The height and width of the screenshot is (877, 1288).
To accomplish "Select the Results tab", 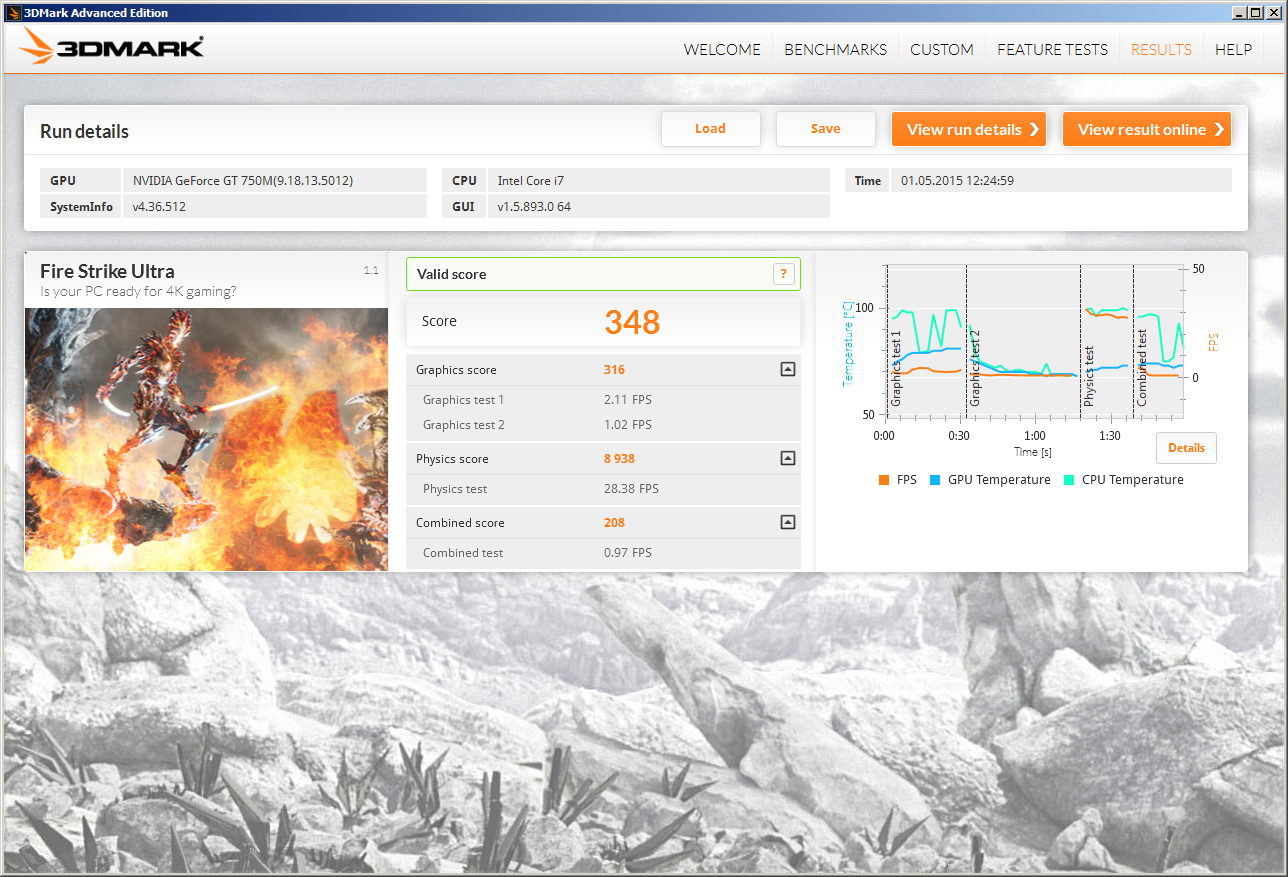I will tap(1160, 49).
